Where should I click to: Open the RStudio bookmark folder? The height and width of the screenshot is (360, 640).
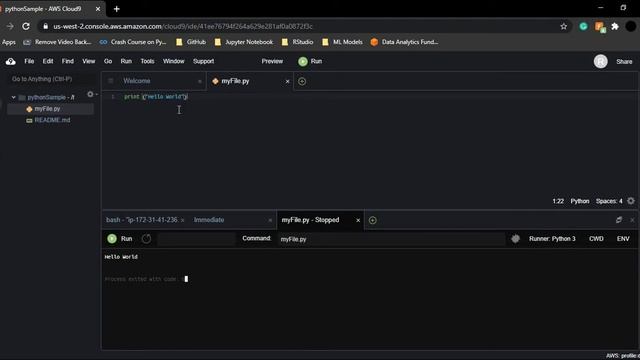[298, 42]
